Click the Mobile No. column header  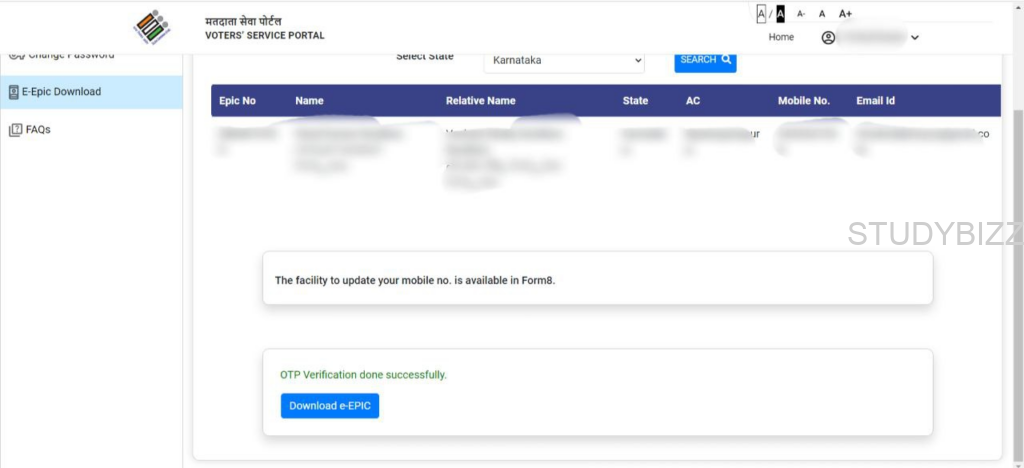804,101
